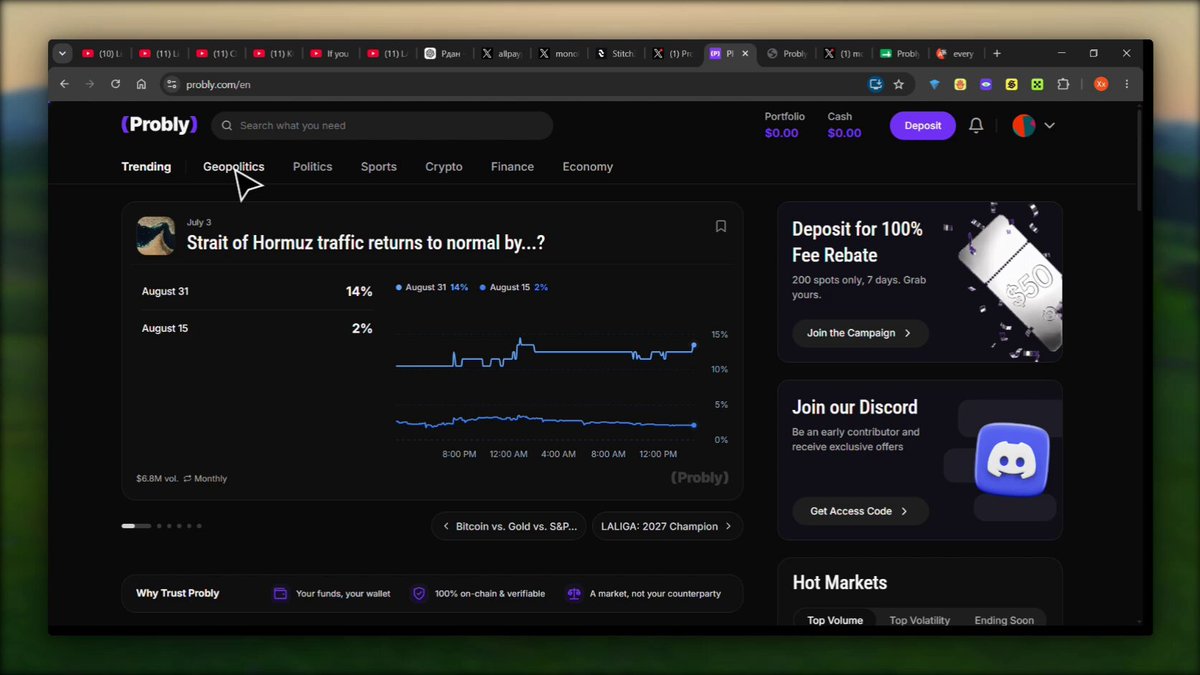Select the Top Volume tab
This screenshot has height=675, width=1200.
tap(835, 620)
